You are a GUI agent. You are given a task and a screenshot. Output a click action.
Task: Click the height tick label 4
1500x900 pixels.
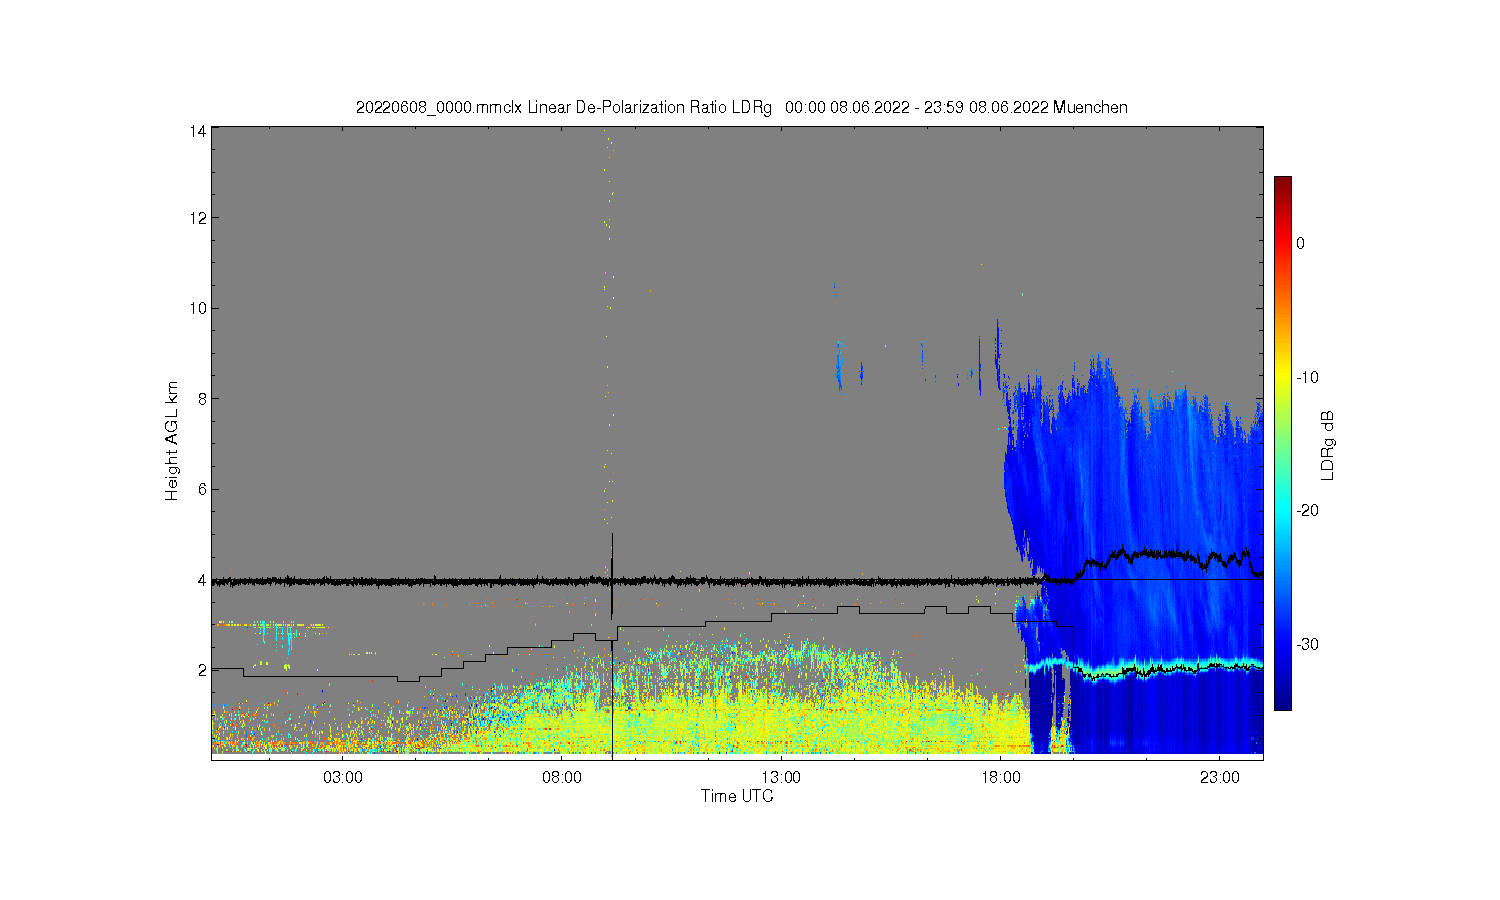click(203, 580)
